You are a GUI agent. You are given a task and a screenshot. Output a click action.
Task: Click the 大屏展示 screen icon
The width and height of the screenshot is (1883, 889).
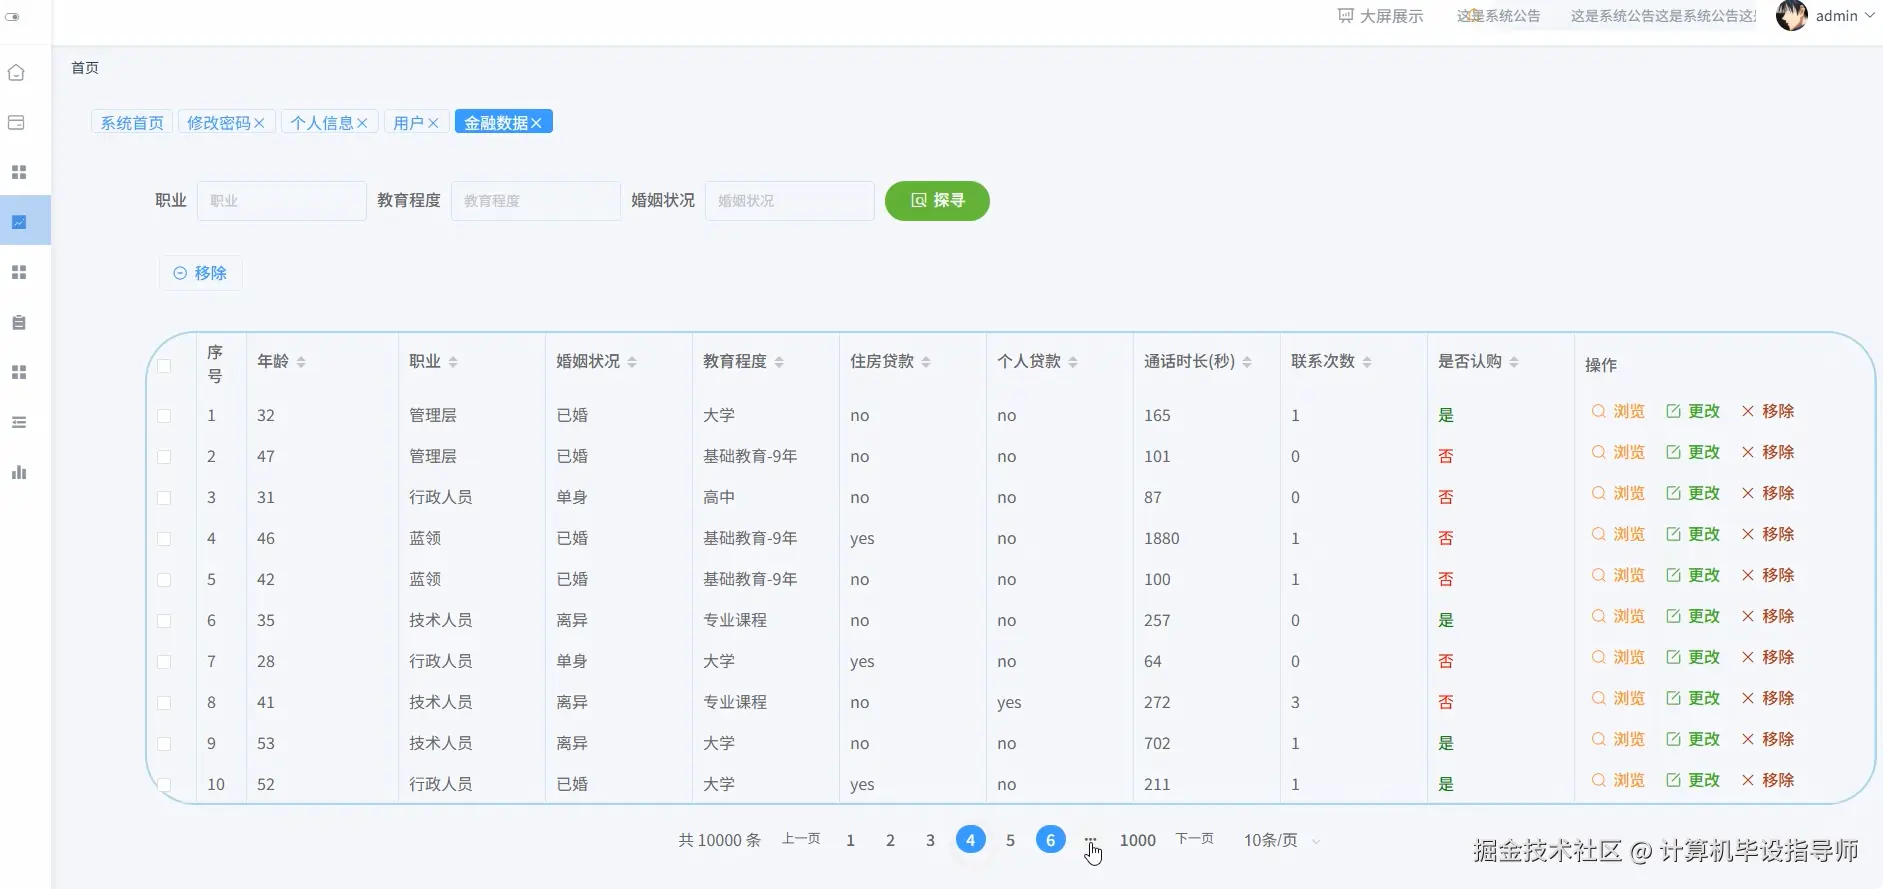(1346, 16)
